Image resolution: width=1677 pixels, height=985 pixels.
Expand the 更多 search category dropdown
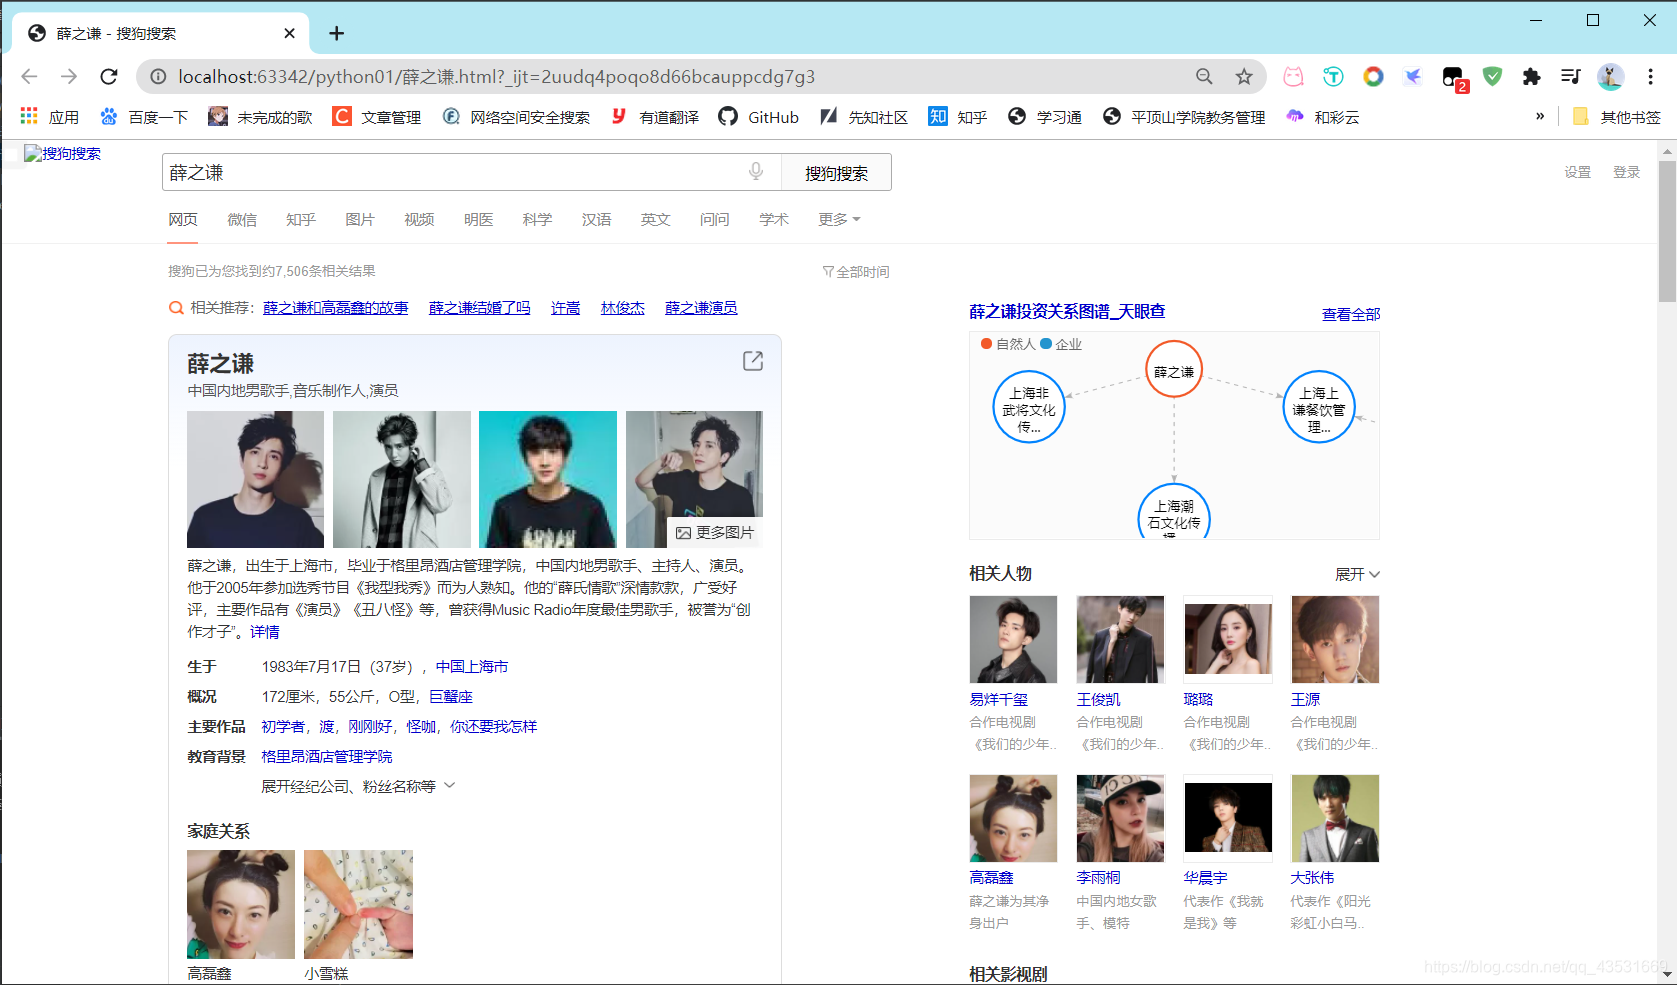point(839,219)
